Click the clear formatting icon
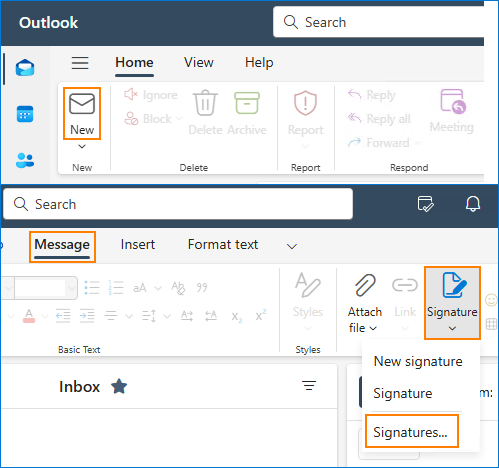499x468 pixels. point(178,288)
